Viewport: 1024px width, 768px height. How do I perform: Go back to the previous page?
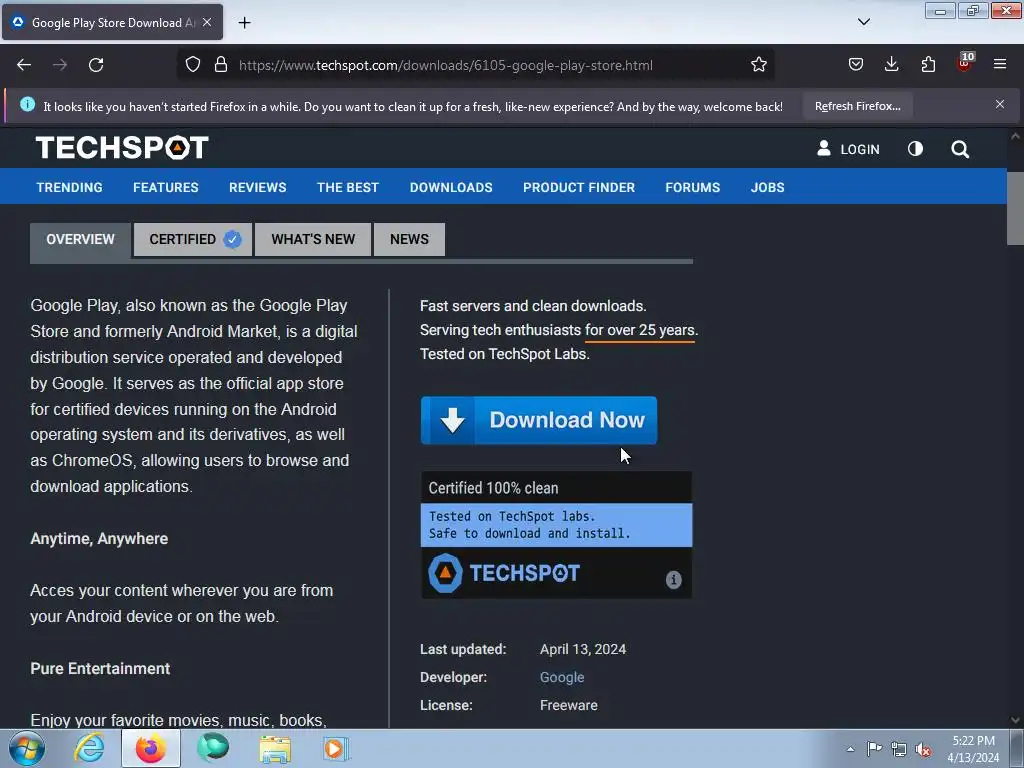tap(24, 65)
